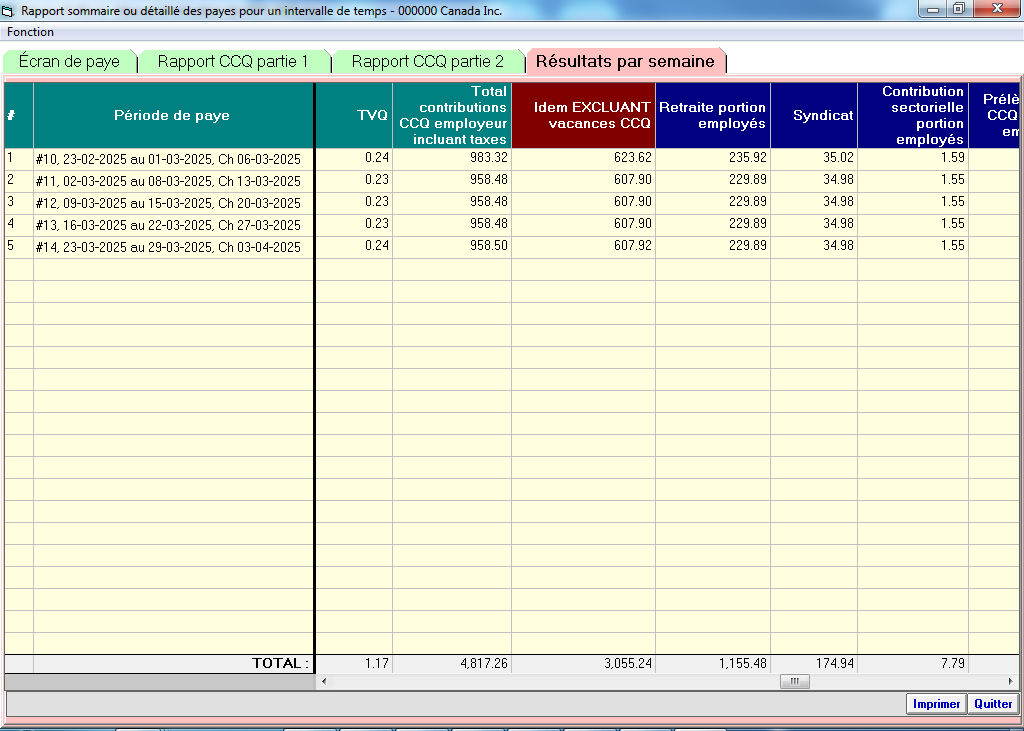Click the horizontal scrollbar thumb
The width and height of the screenshot is (1024, 731).
[795, 682]
